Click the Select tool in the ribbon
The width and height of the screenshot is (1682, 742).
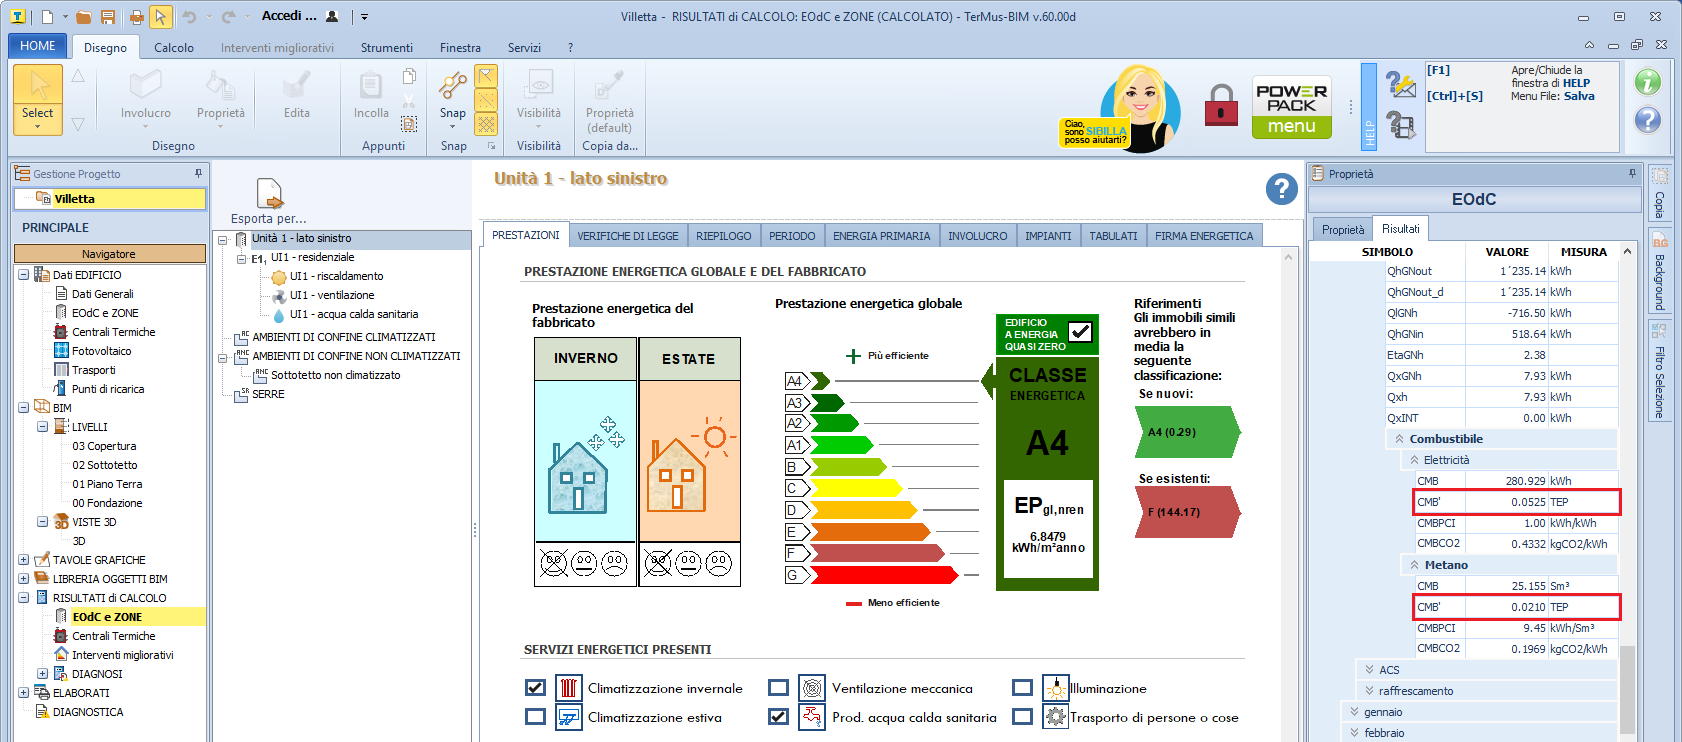click(x=38, y=98)
